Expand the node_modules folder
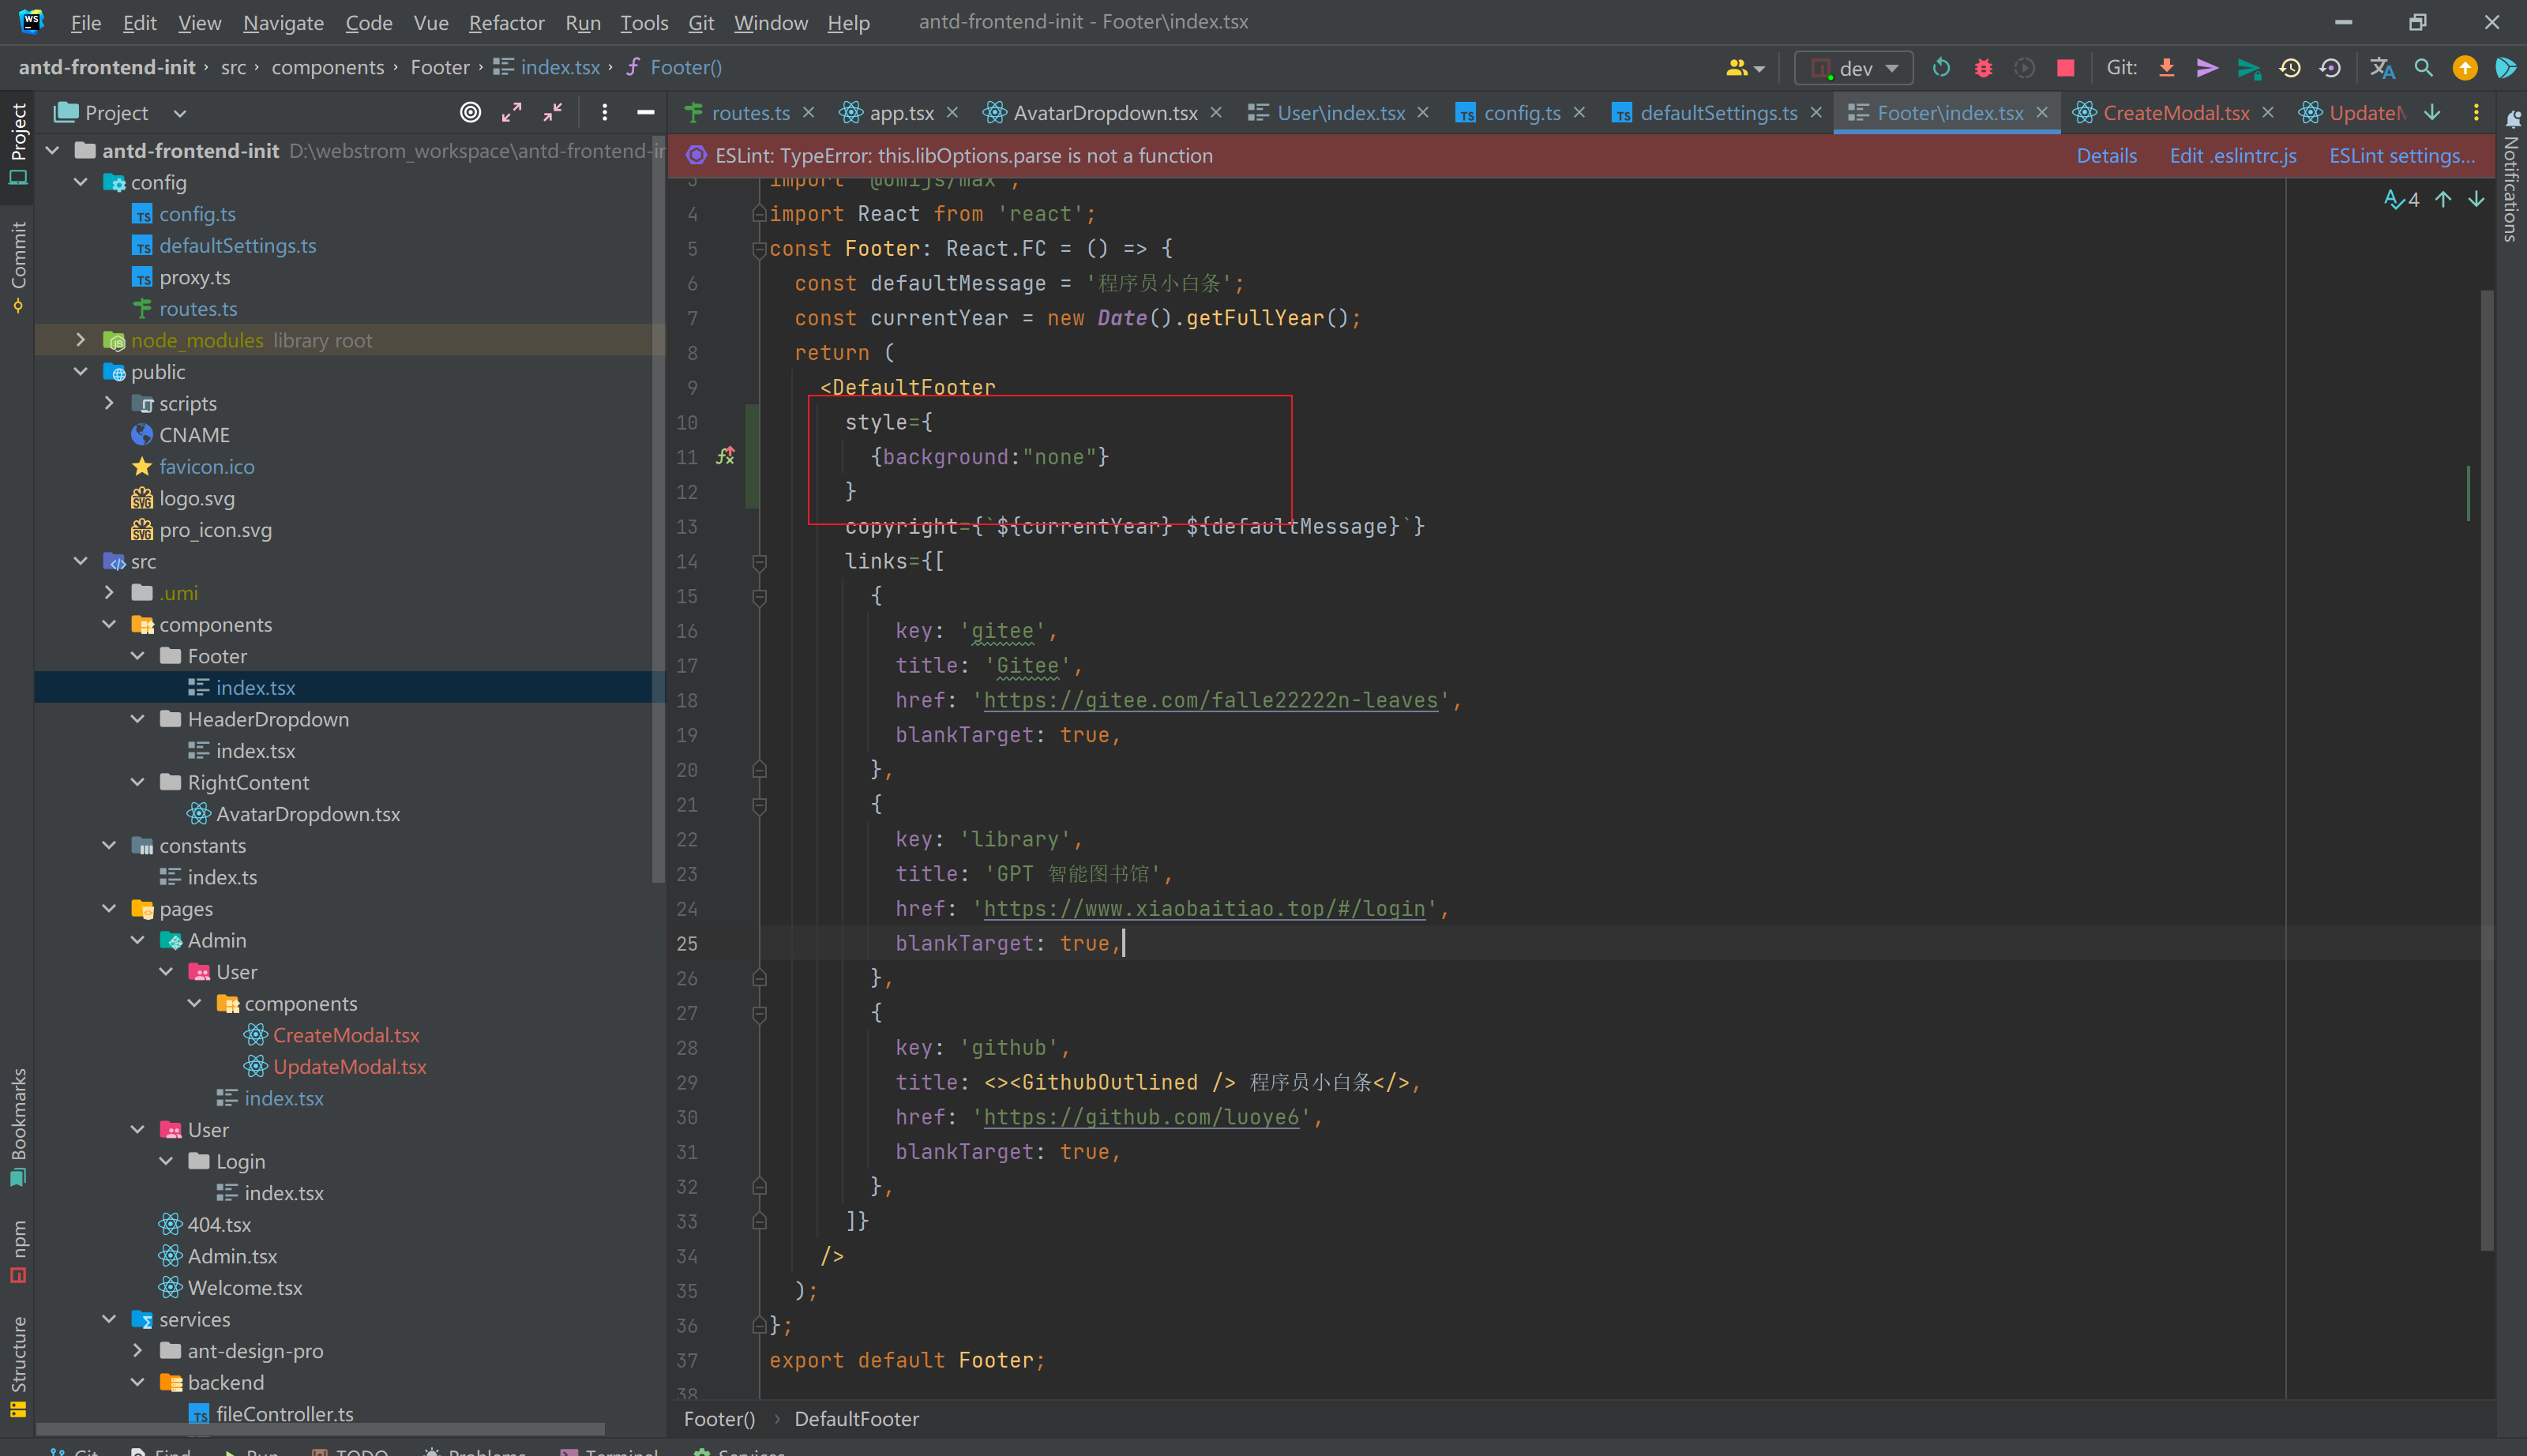The image size is (2527, 1456). (x=80, y=340)
